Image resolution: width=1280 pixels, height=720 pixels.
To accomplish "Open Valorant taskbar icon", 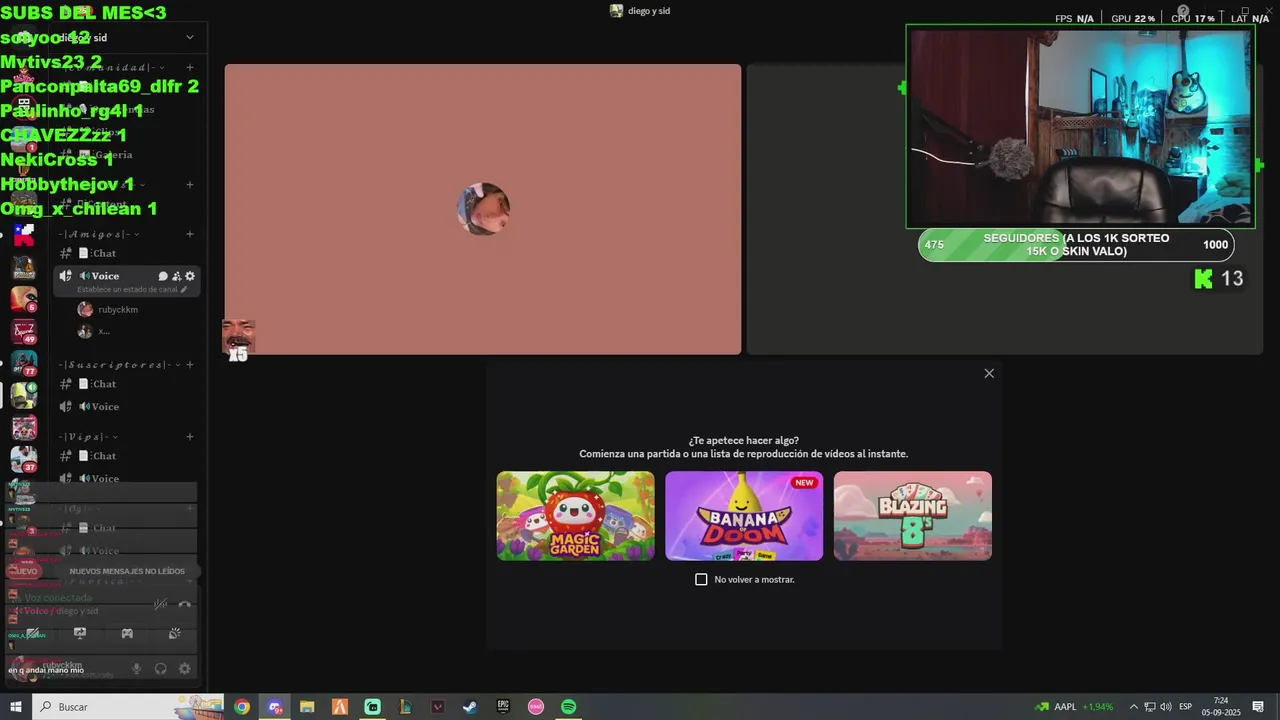I will (x=438, y=707).
